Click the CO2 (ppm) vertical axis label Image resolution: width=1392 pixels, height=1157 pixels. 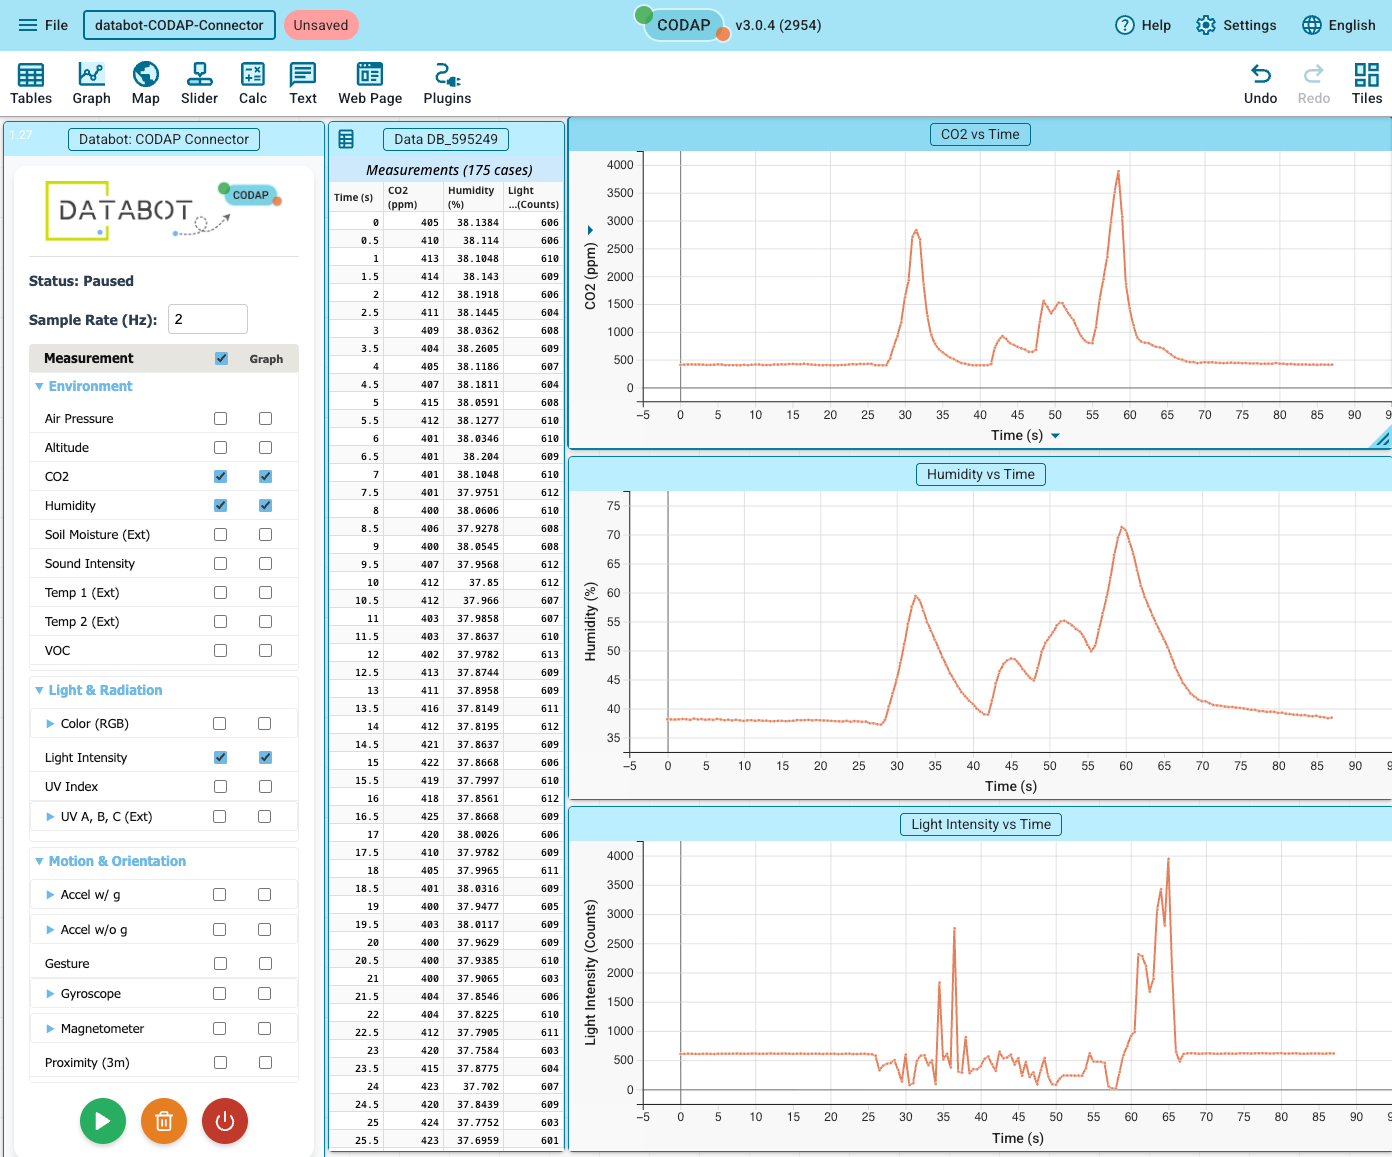pyautogui.click(x=590, y=275)
